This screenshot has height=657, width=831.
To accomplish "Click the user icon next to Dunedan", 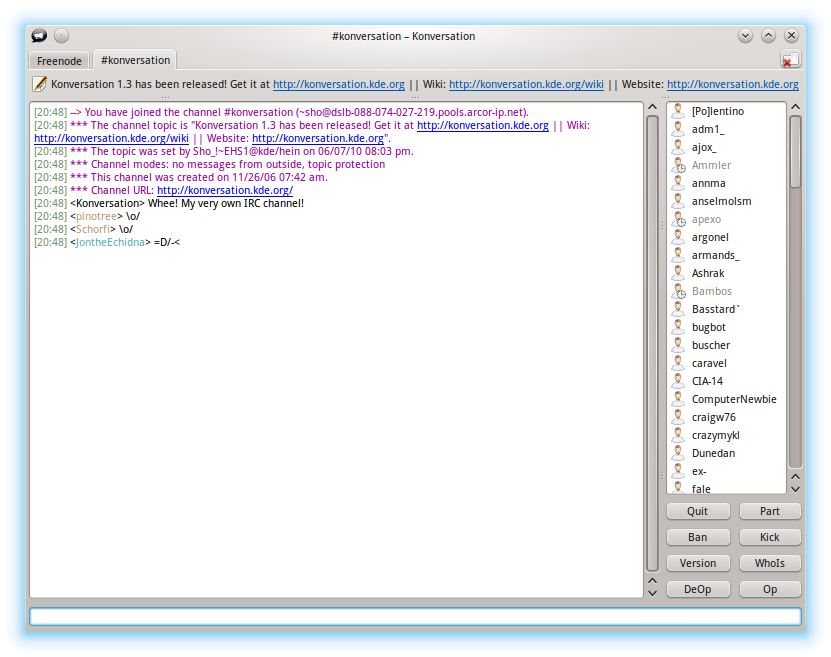I will (678, 453).
